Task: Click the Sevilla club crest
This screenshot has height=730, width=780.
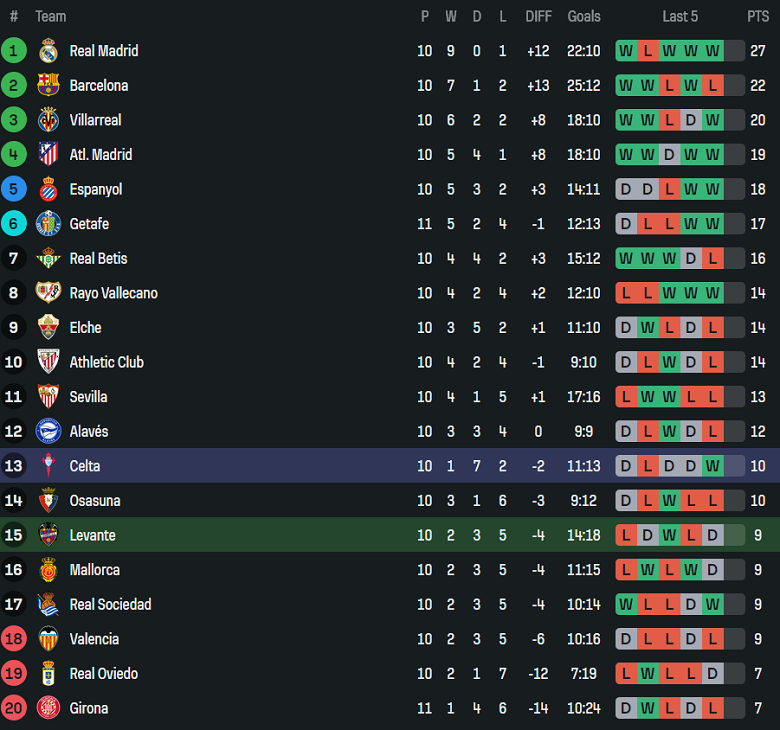Action: click(48, 397)
